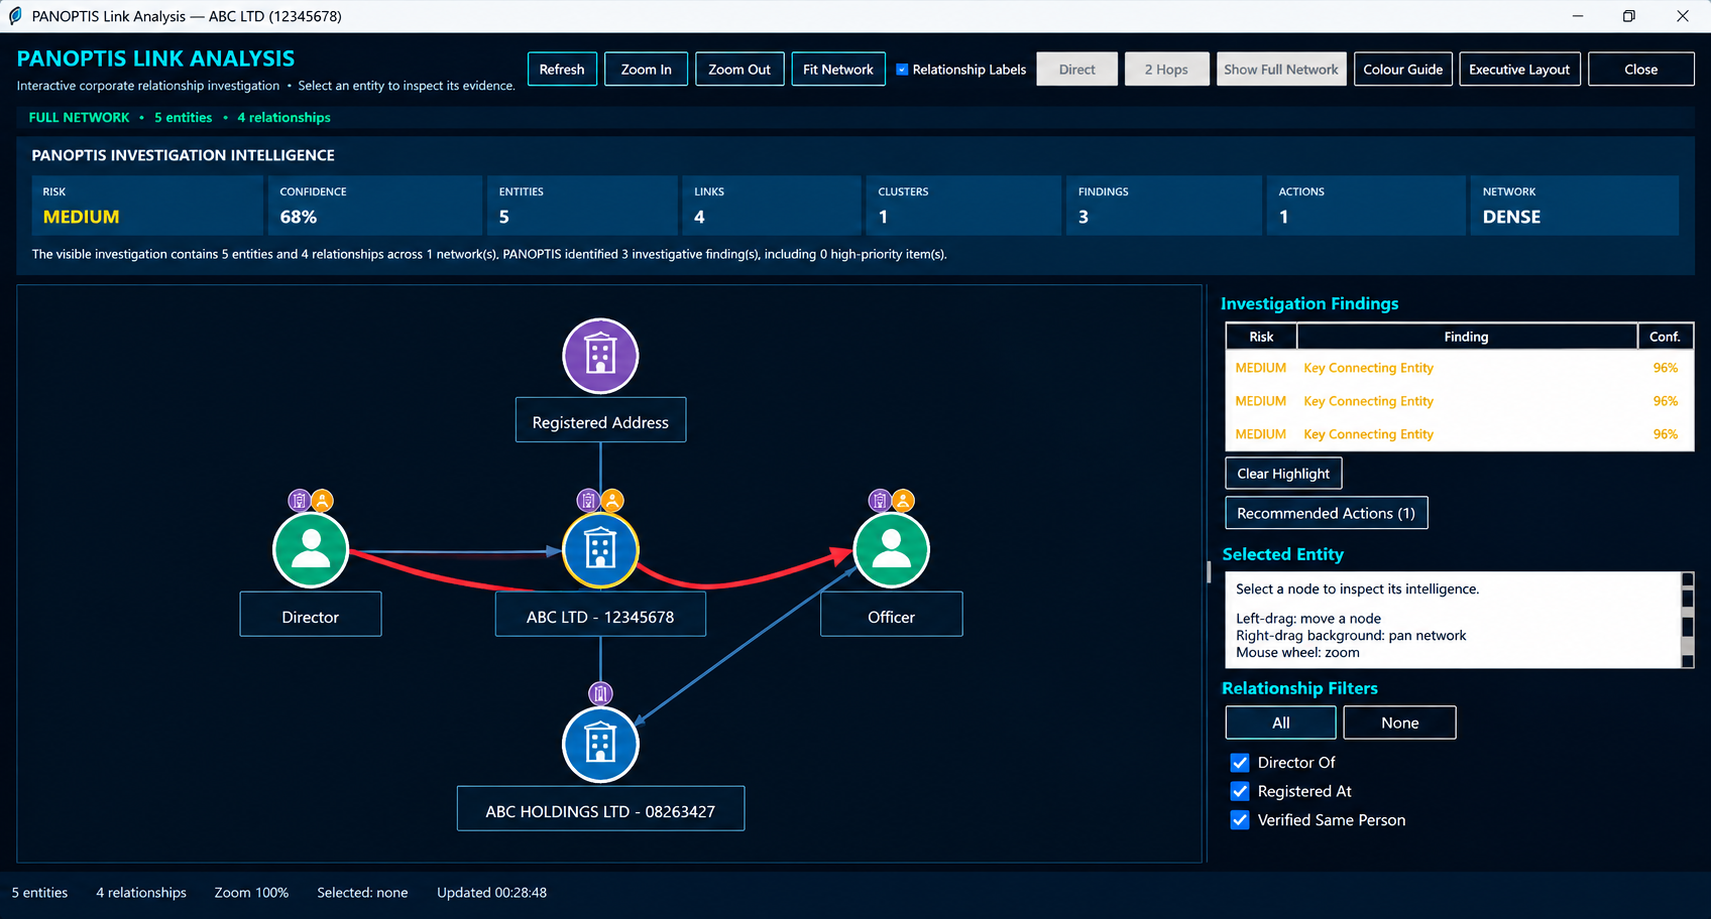This screenshot has height=919, width=1711.
Task: Open Recommended Actions (1)
Action: click(x=1326, y=513)
